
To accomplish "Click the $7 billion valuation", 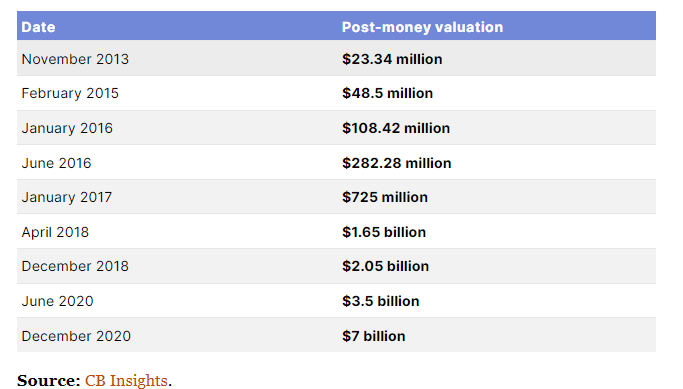I will coord(373,336).
